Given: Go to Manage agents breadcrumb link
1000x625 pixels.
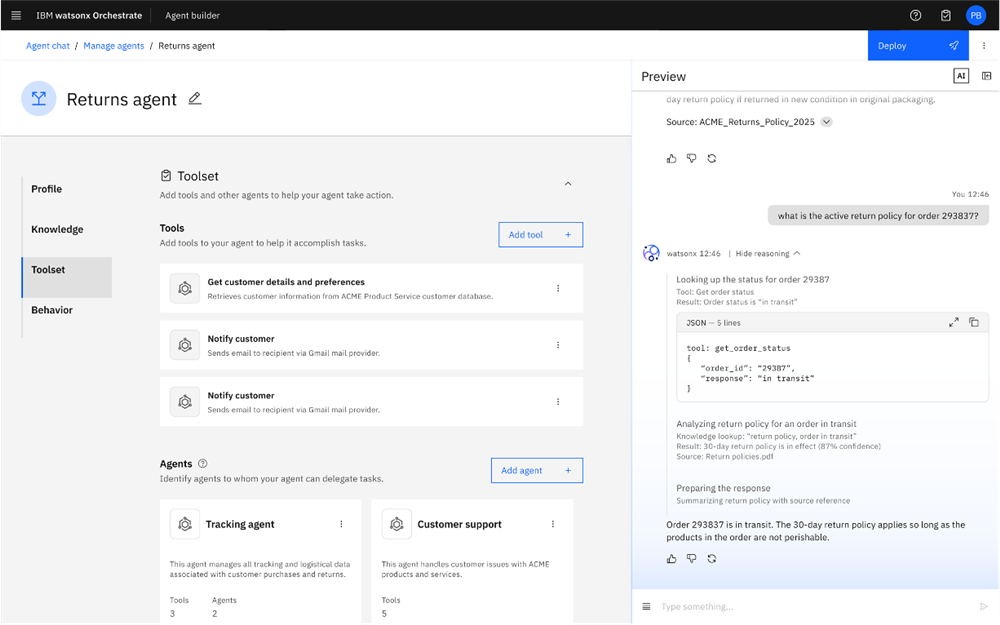Looking at the screenshot, I should pyautogui.click(x=114, y=46).
